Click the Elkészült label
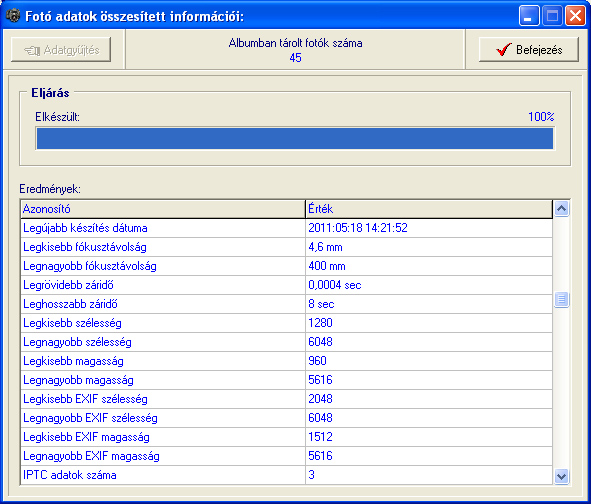Image resolution: width=591 pixels, height=504 pixels. coord(57,117)
